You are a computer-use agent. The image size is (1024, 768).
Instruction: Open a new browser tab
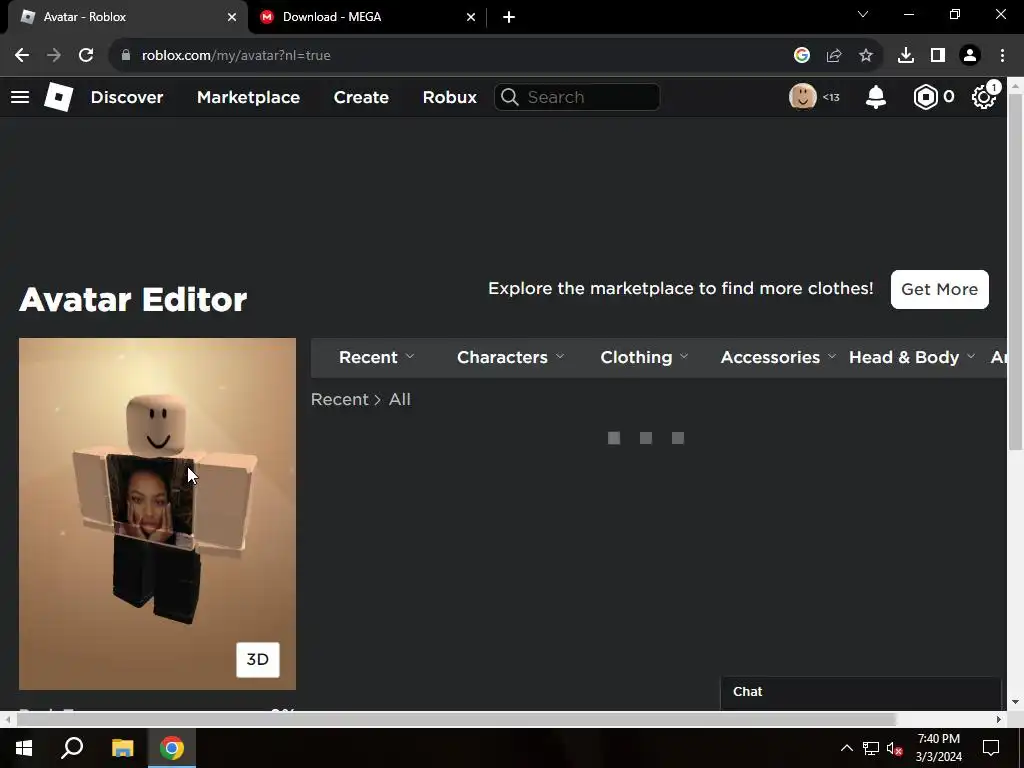coord(509,17)
